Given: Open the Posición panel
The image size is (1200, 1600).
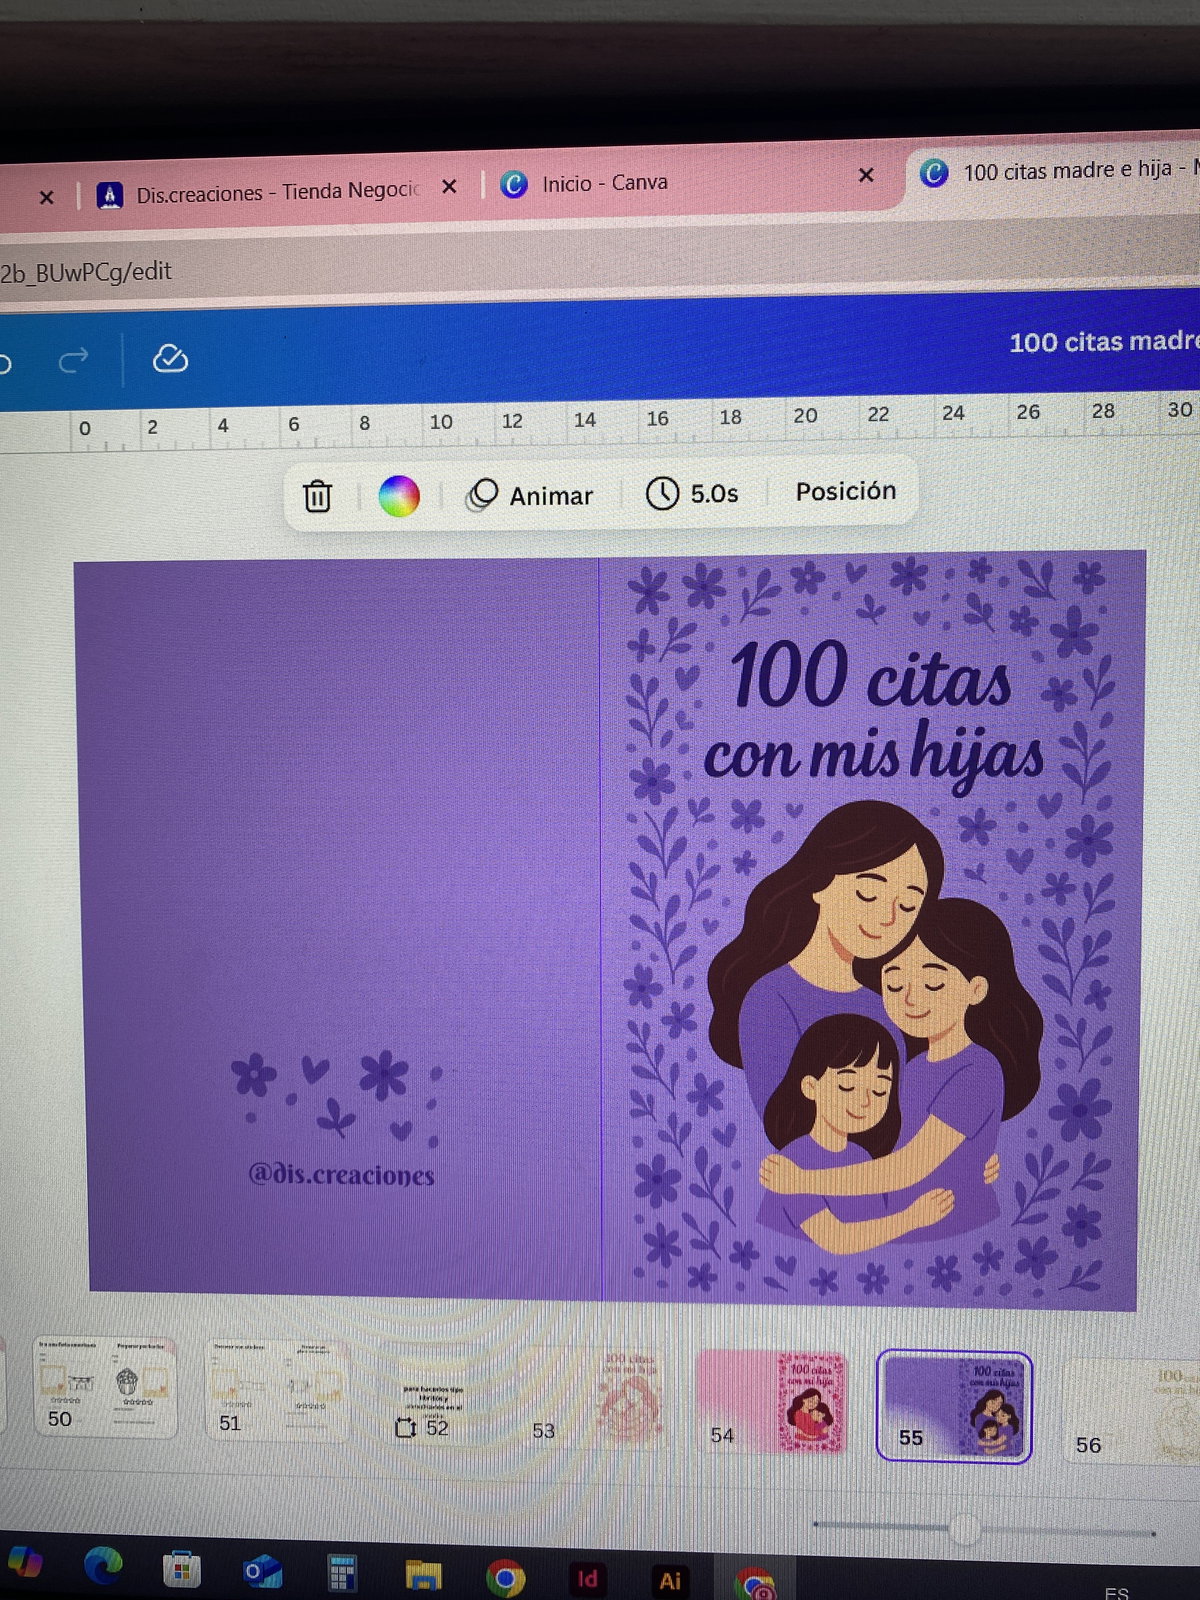Looking at the screenshot, I should tap(845, 491).
